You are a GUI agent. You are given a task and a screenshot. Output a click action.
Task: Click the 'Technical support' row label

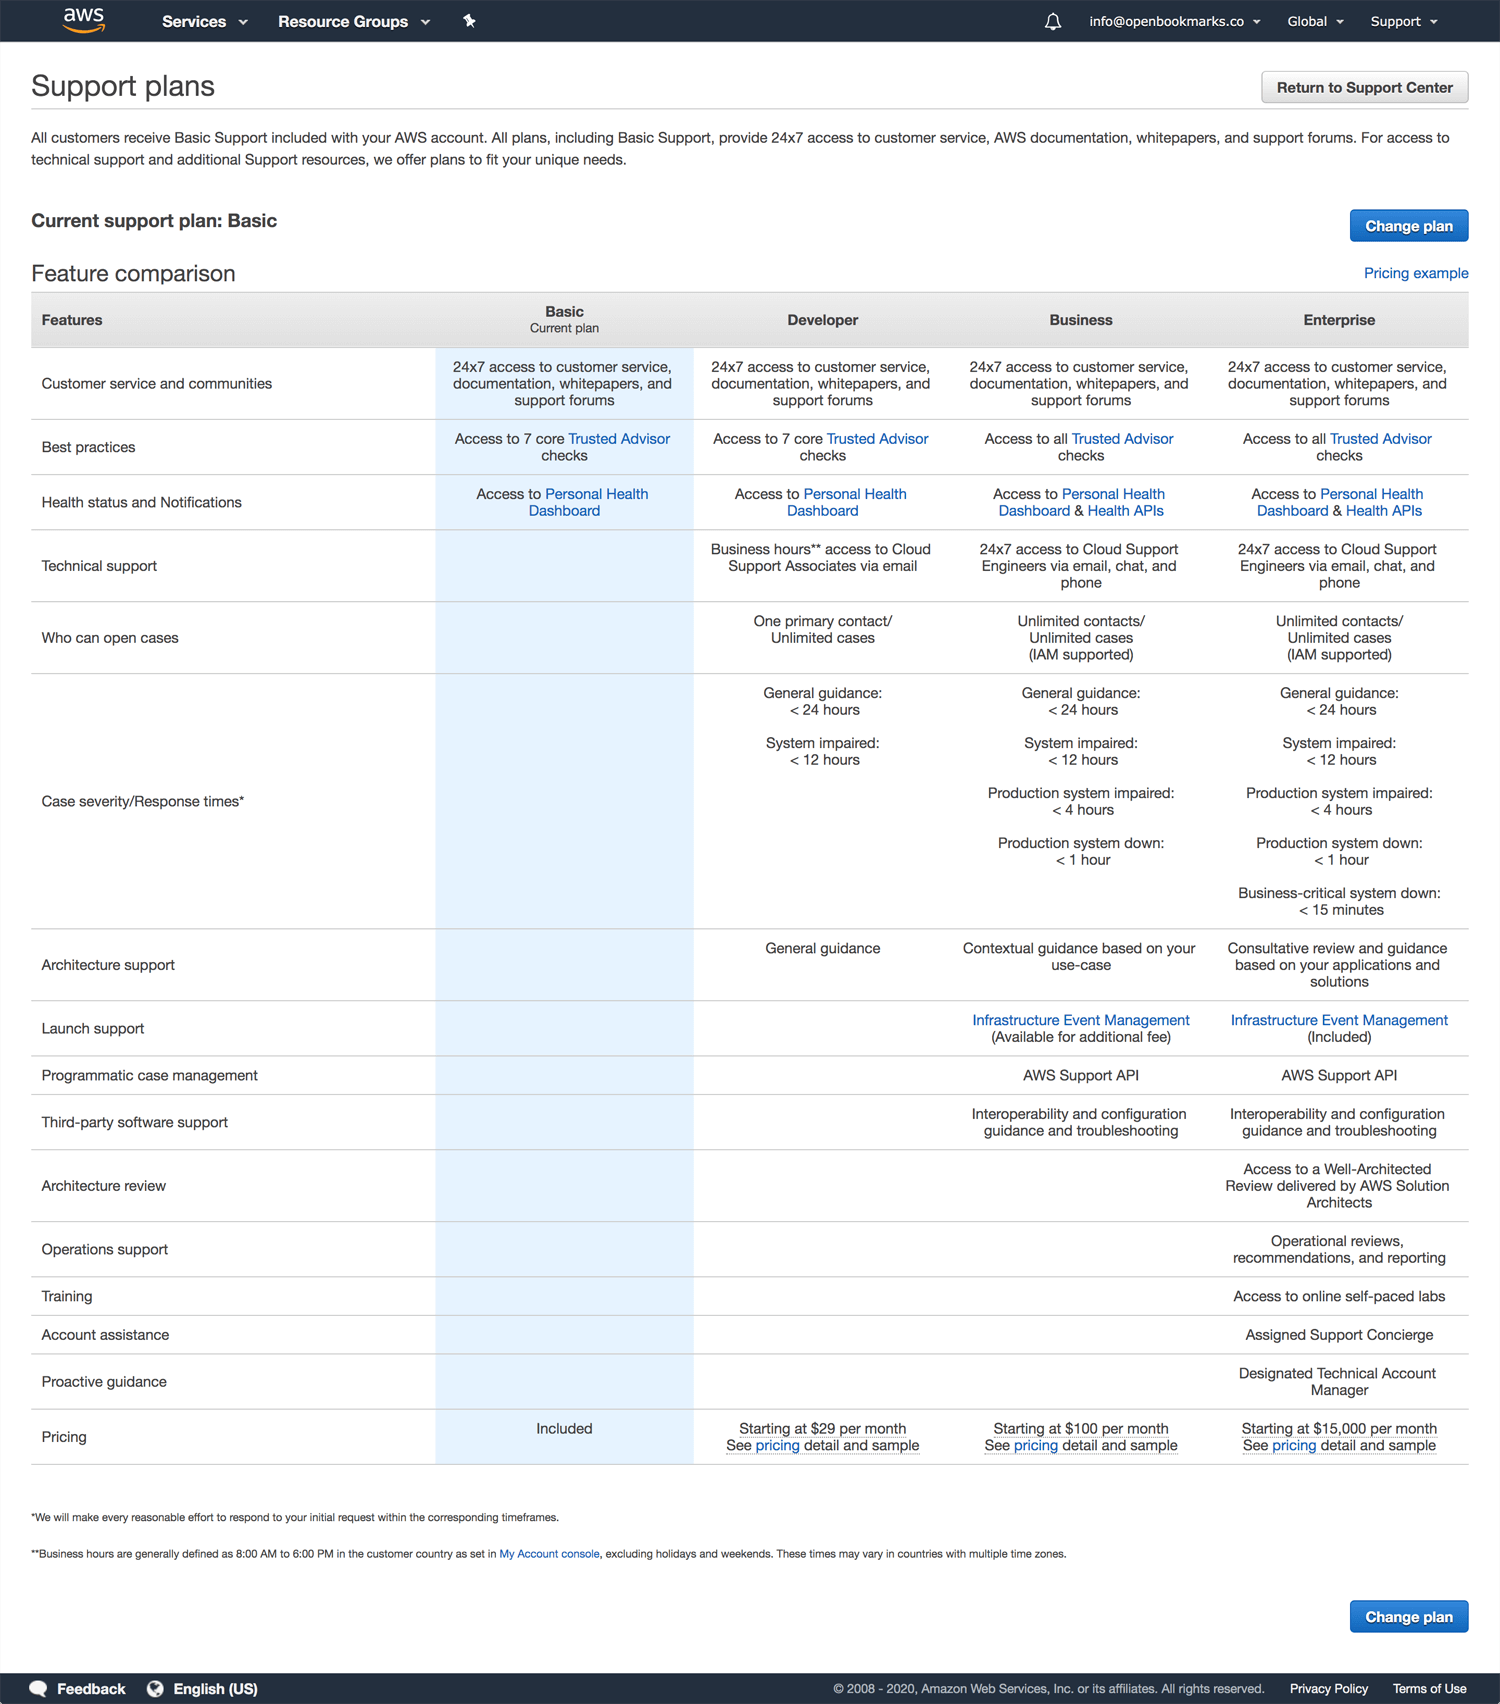[99, 566]
